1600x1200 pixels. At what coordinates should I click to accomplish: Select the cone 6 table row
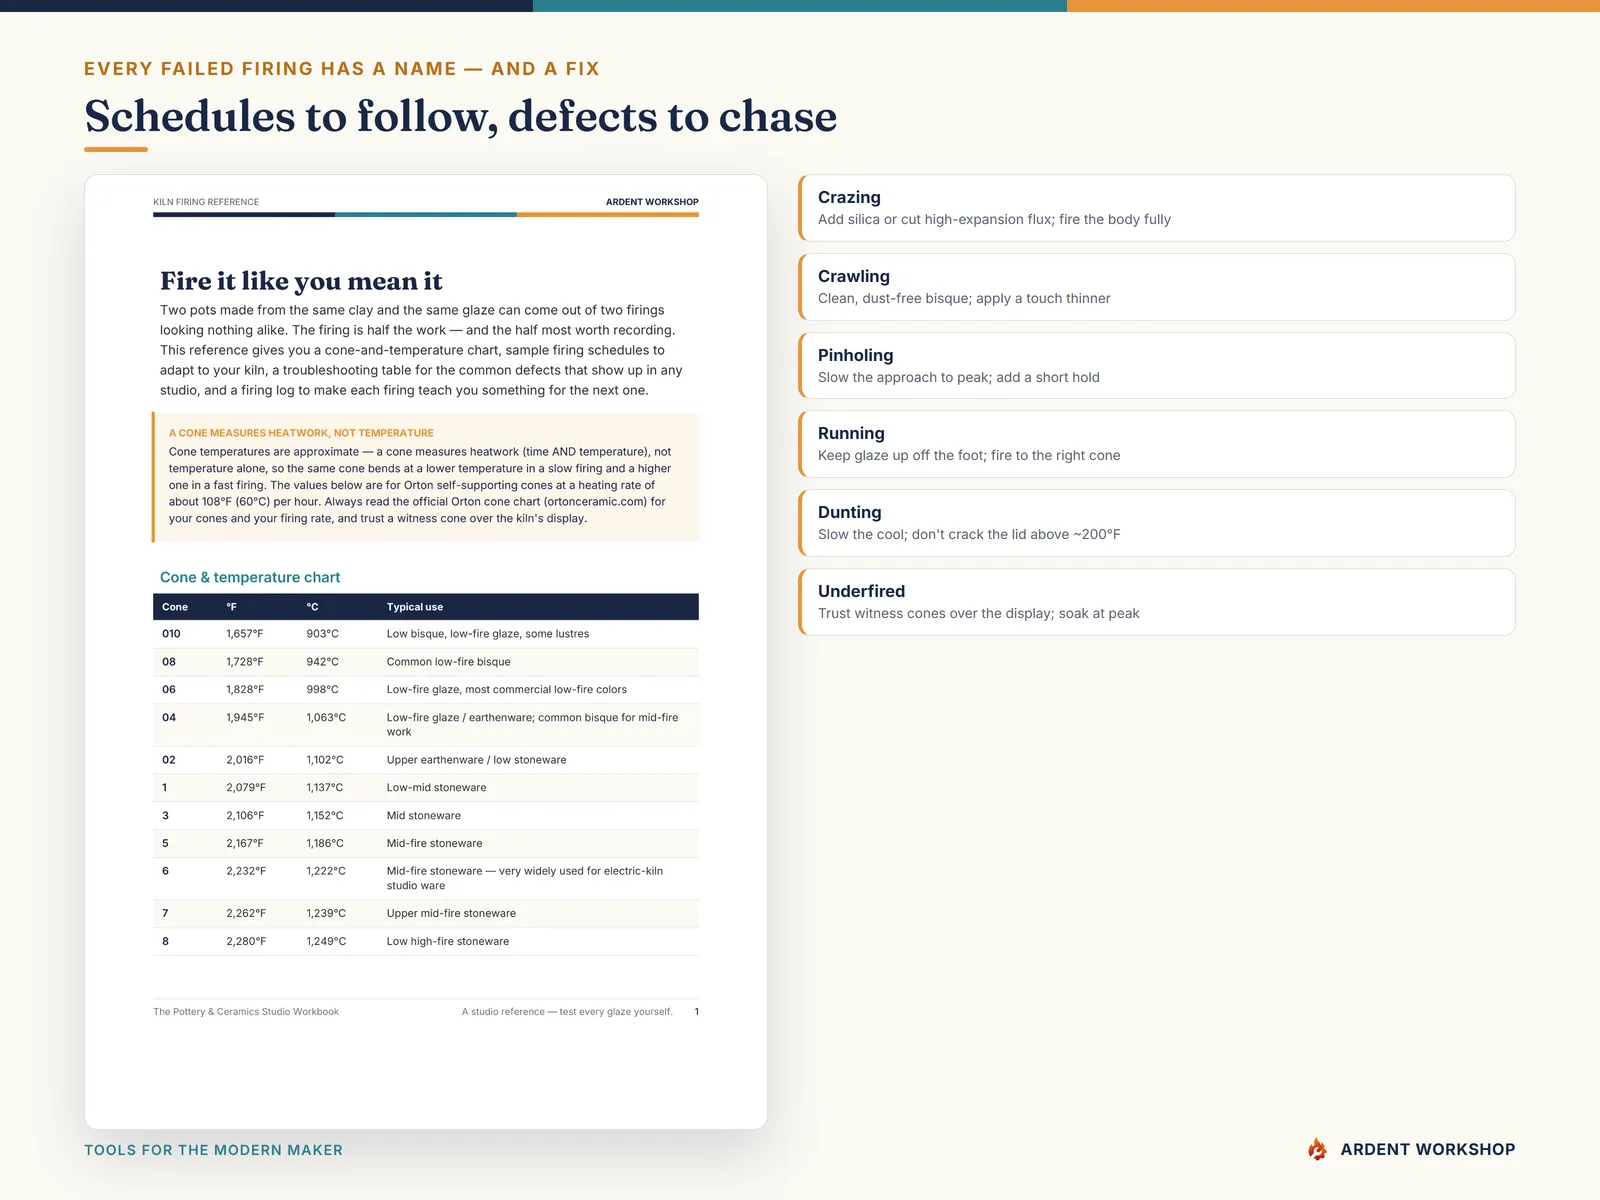click(x=426, y=878)
